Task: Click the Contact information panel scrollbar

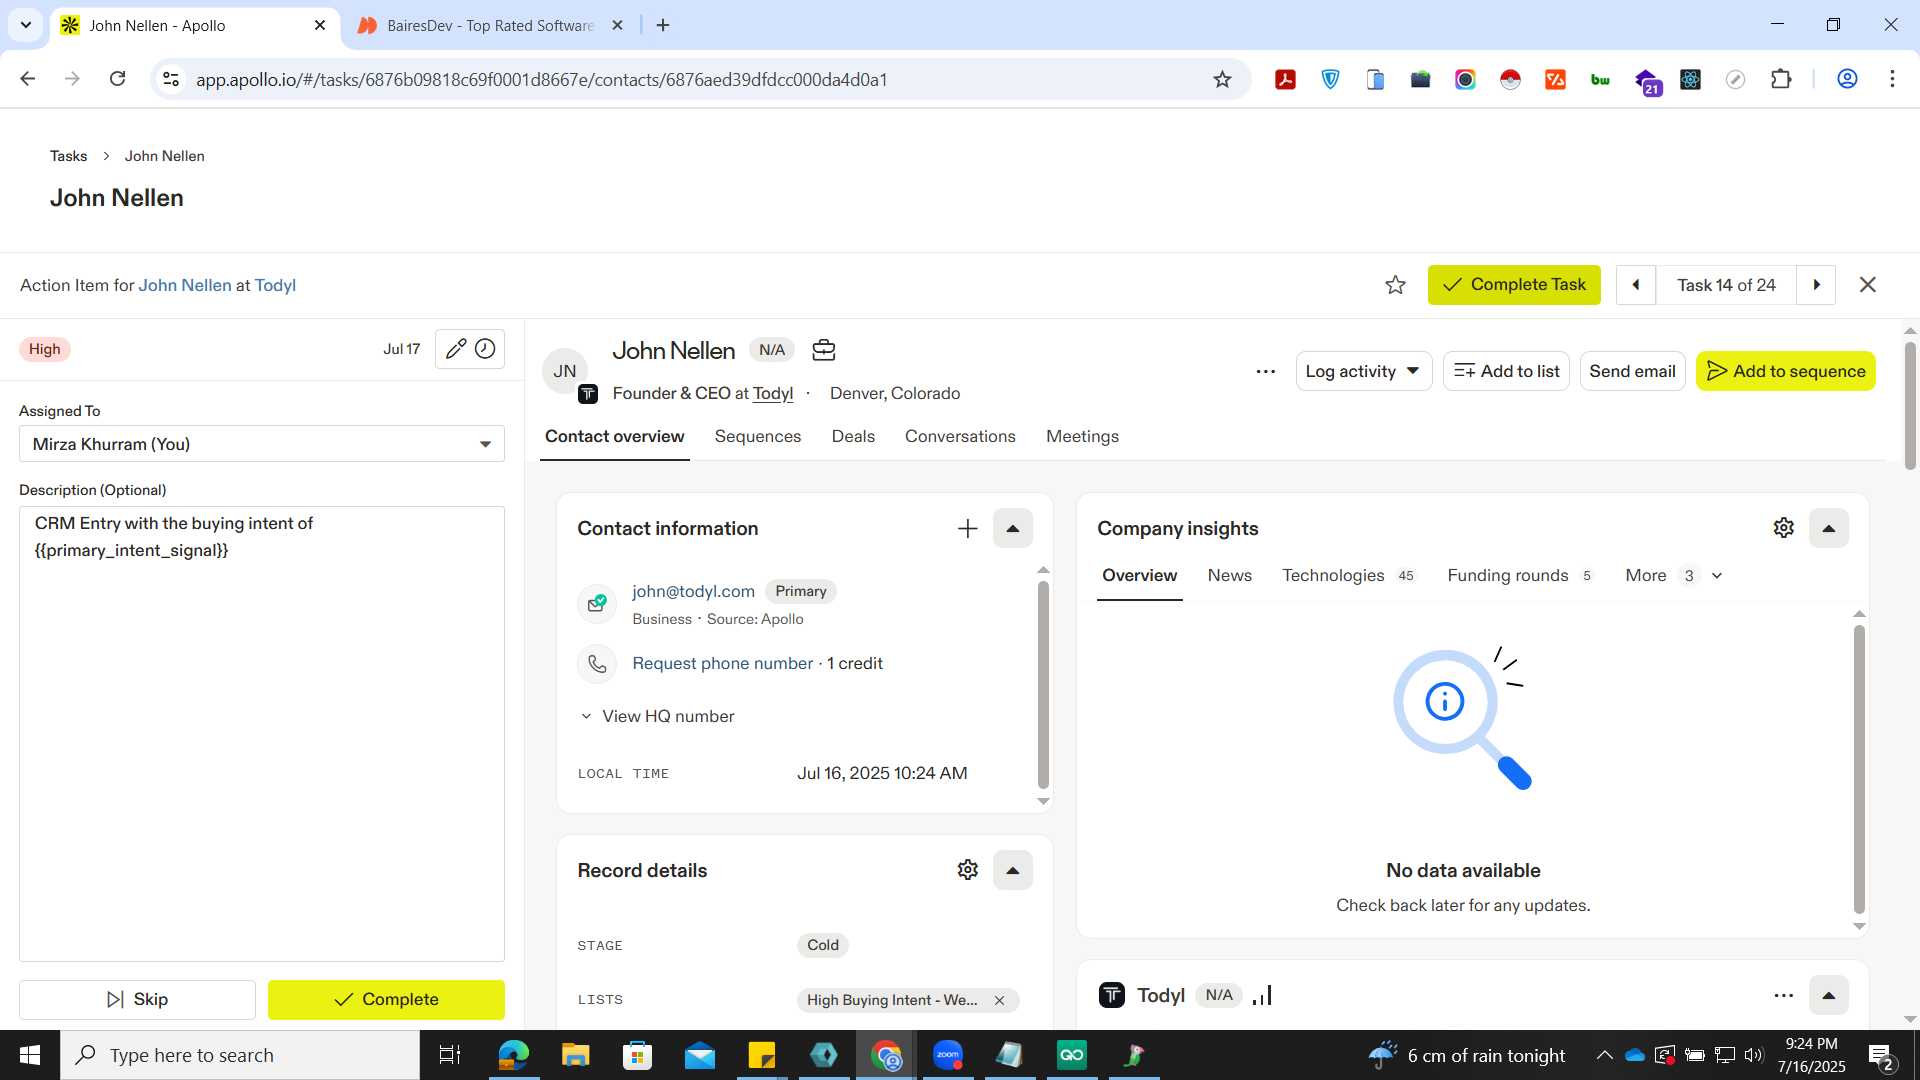Action: click(x=1043, y=685)
